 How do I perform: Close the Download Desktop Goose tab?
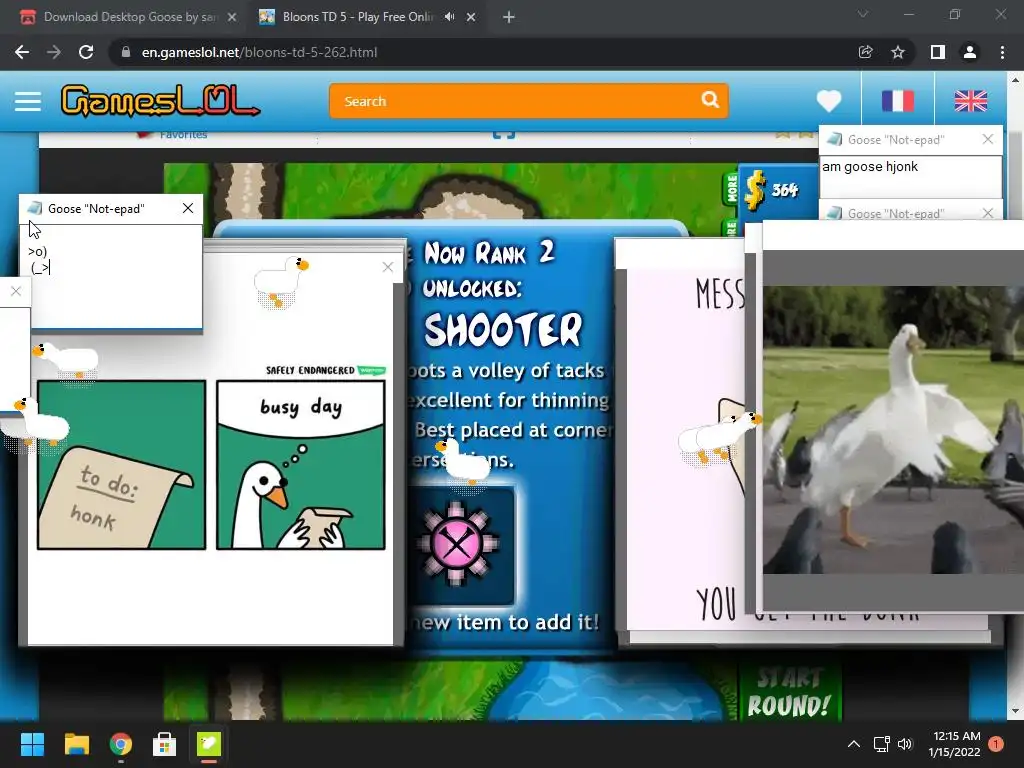(232, 18)
